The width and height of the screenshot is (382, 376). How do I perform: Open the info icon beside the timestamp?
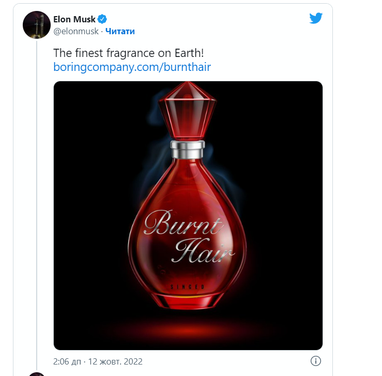click(x=316, y=361)
